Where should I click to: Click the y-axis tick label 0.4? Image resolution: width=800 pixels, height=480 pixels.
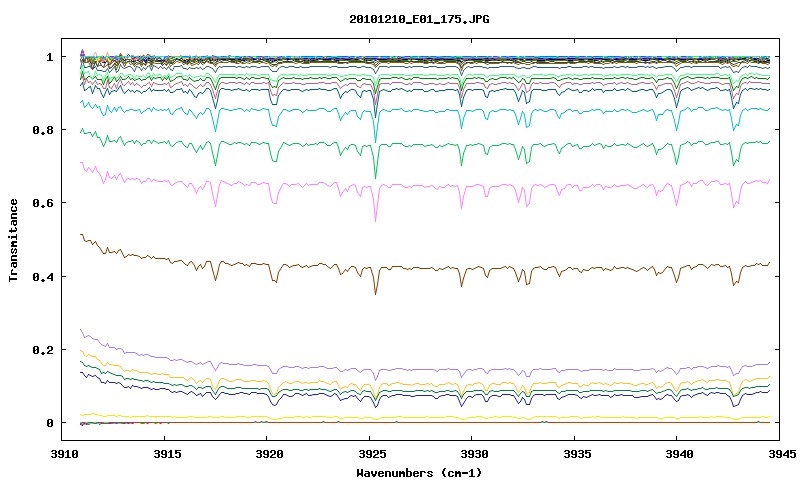coord(43,276)
